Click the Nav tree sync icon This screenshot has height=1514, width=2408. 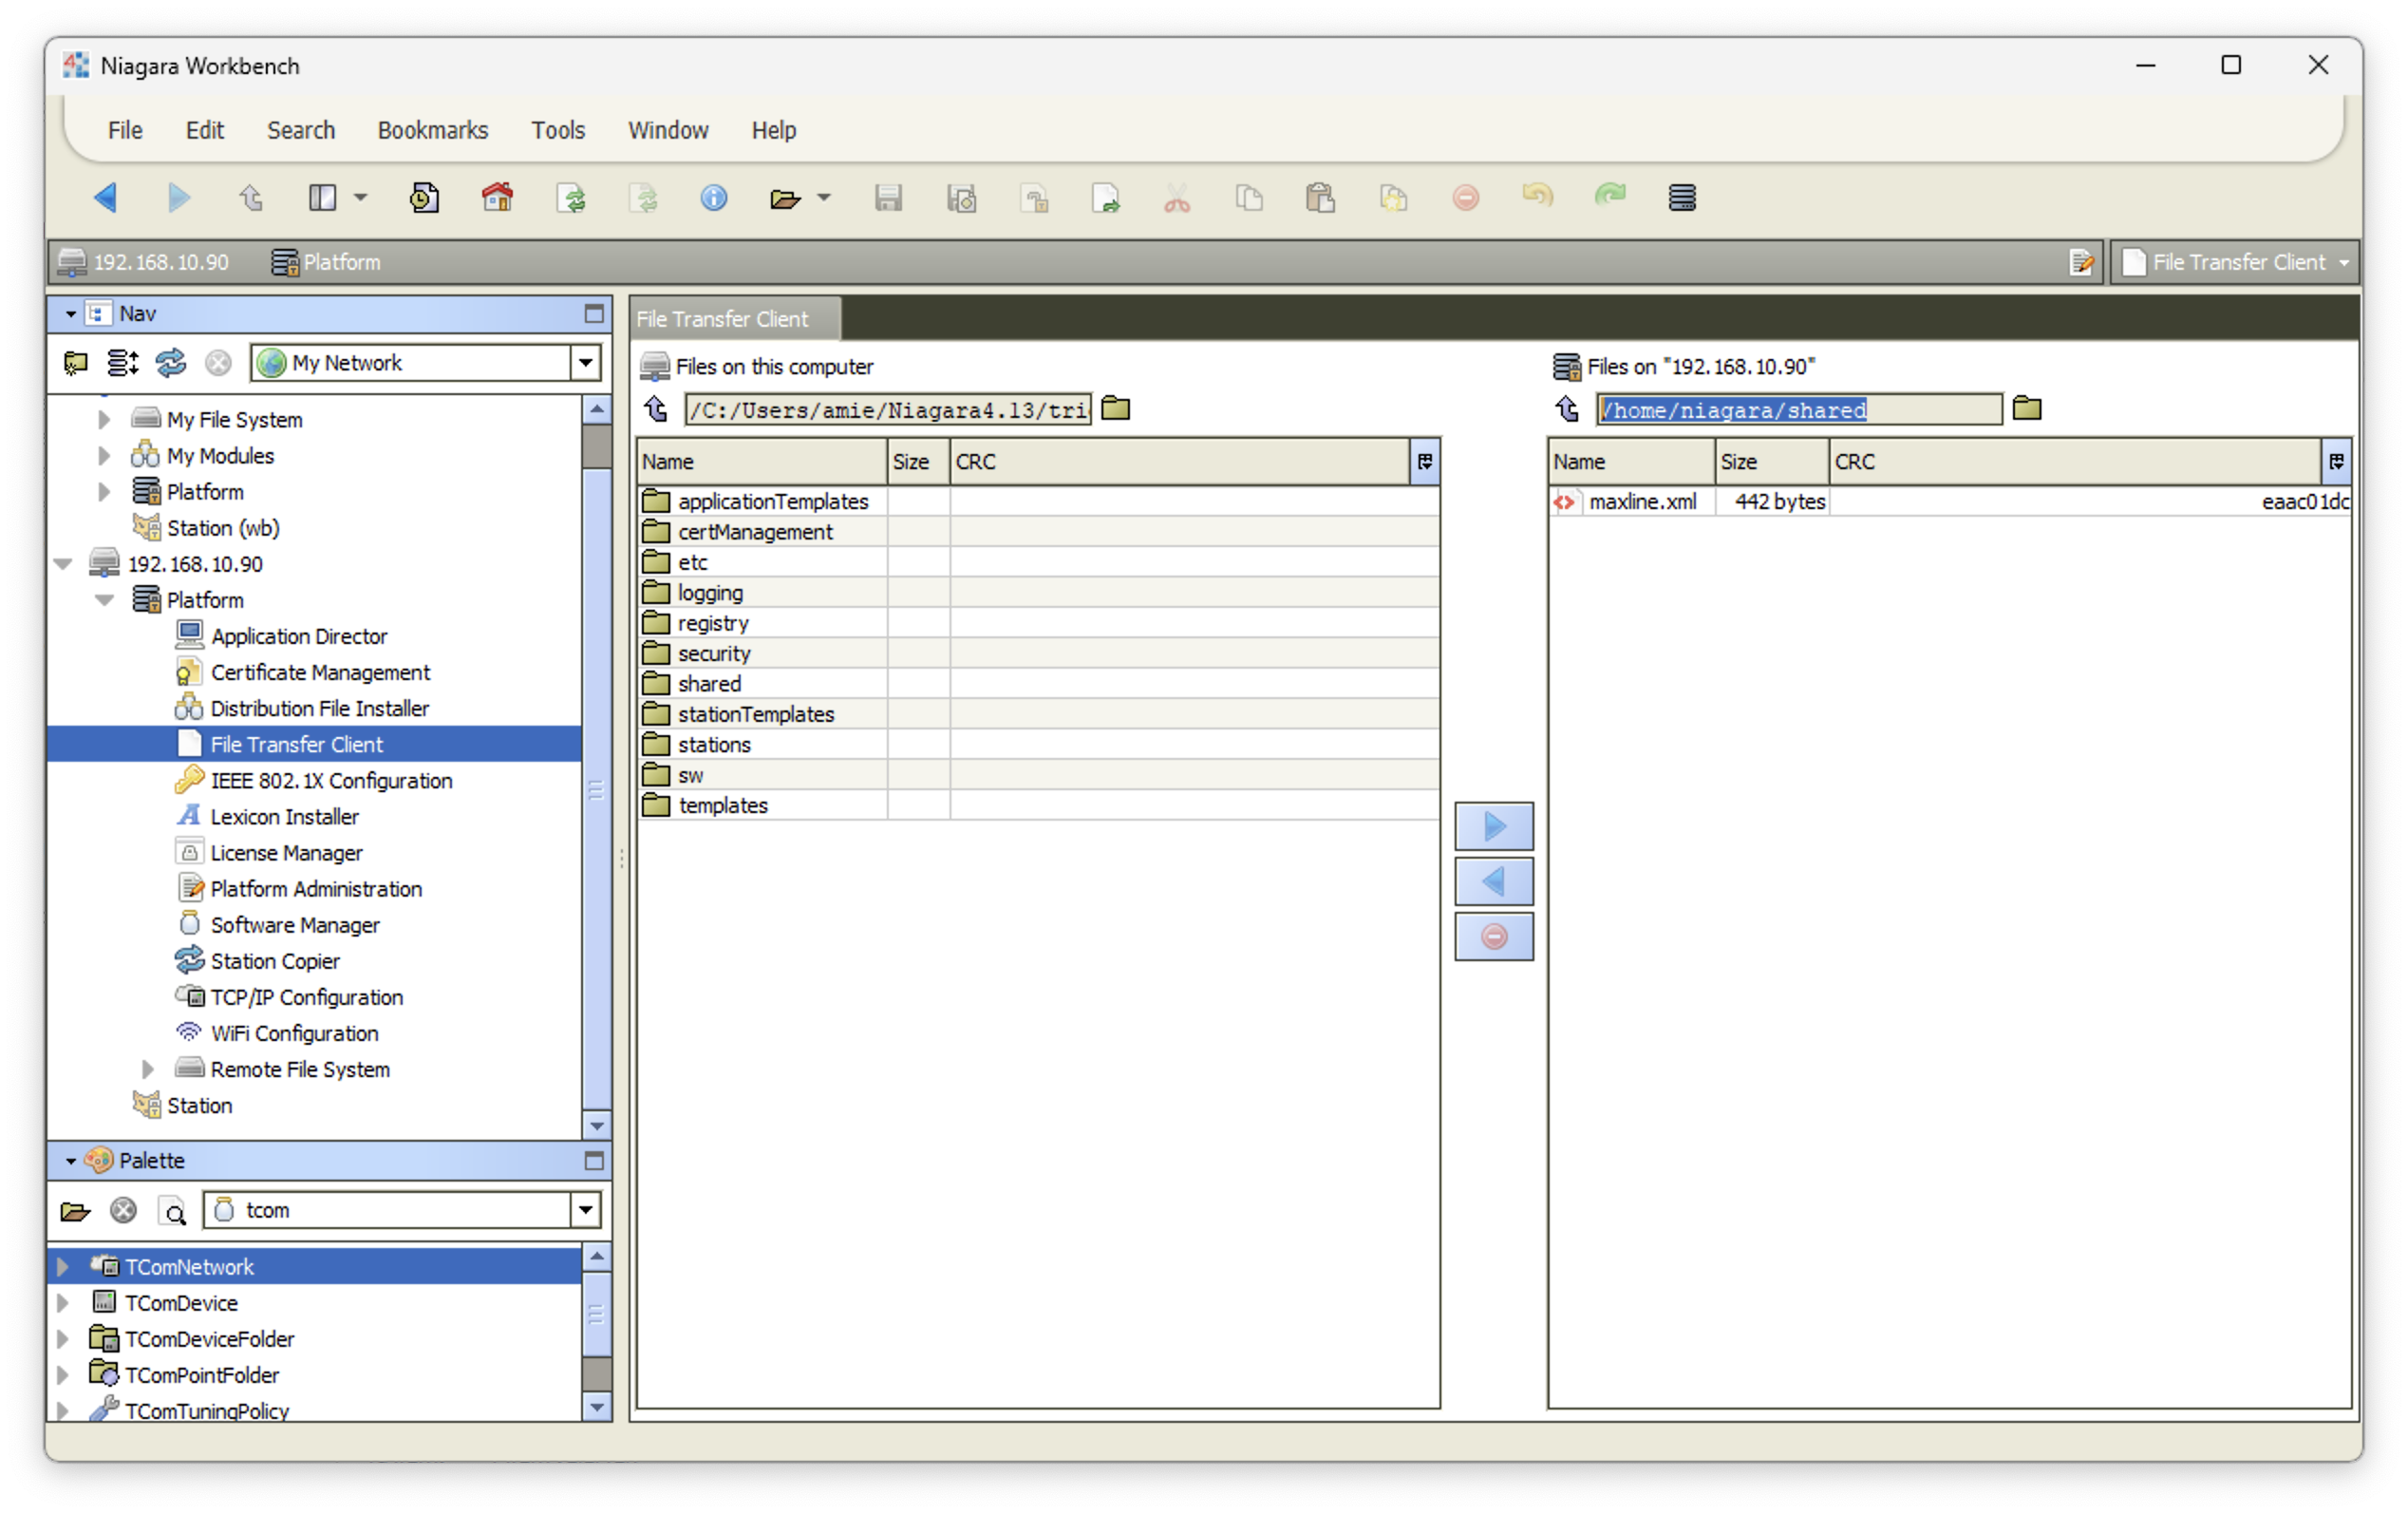click(x=171, y=362)
